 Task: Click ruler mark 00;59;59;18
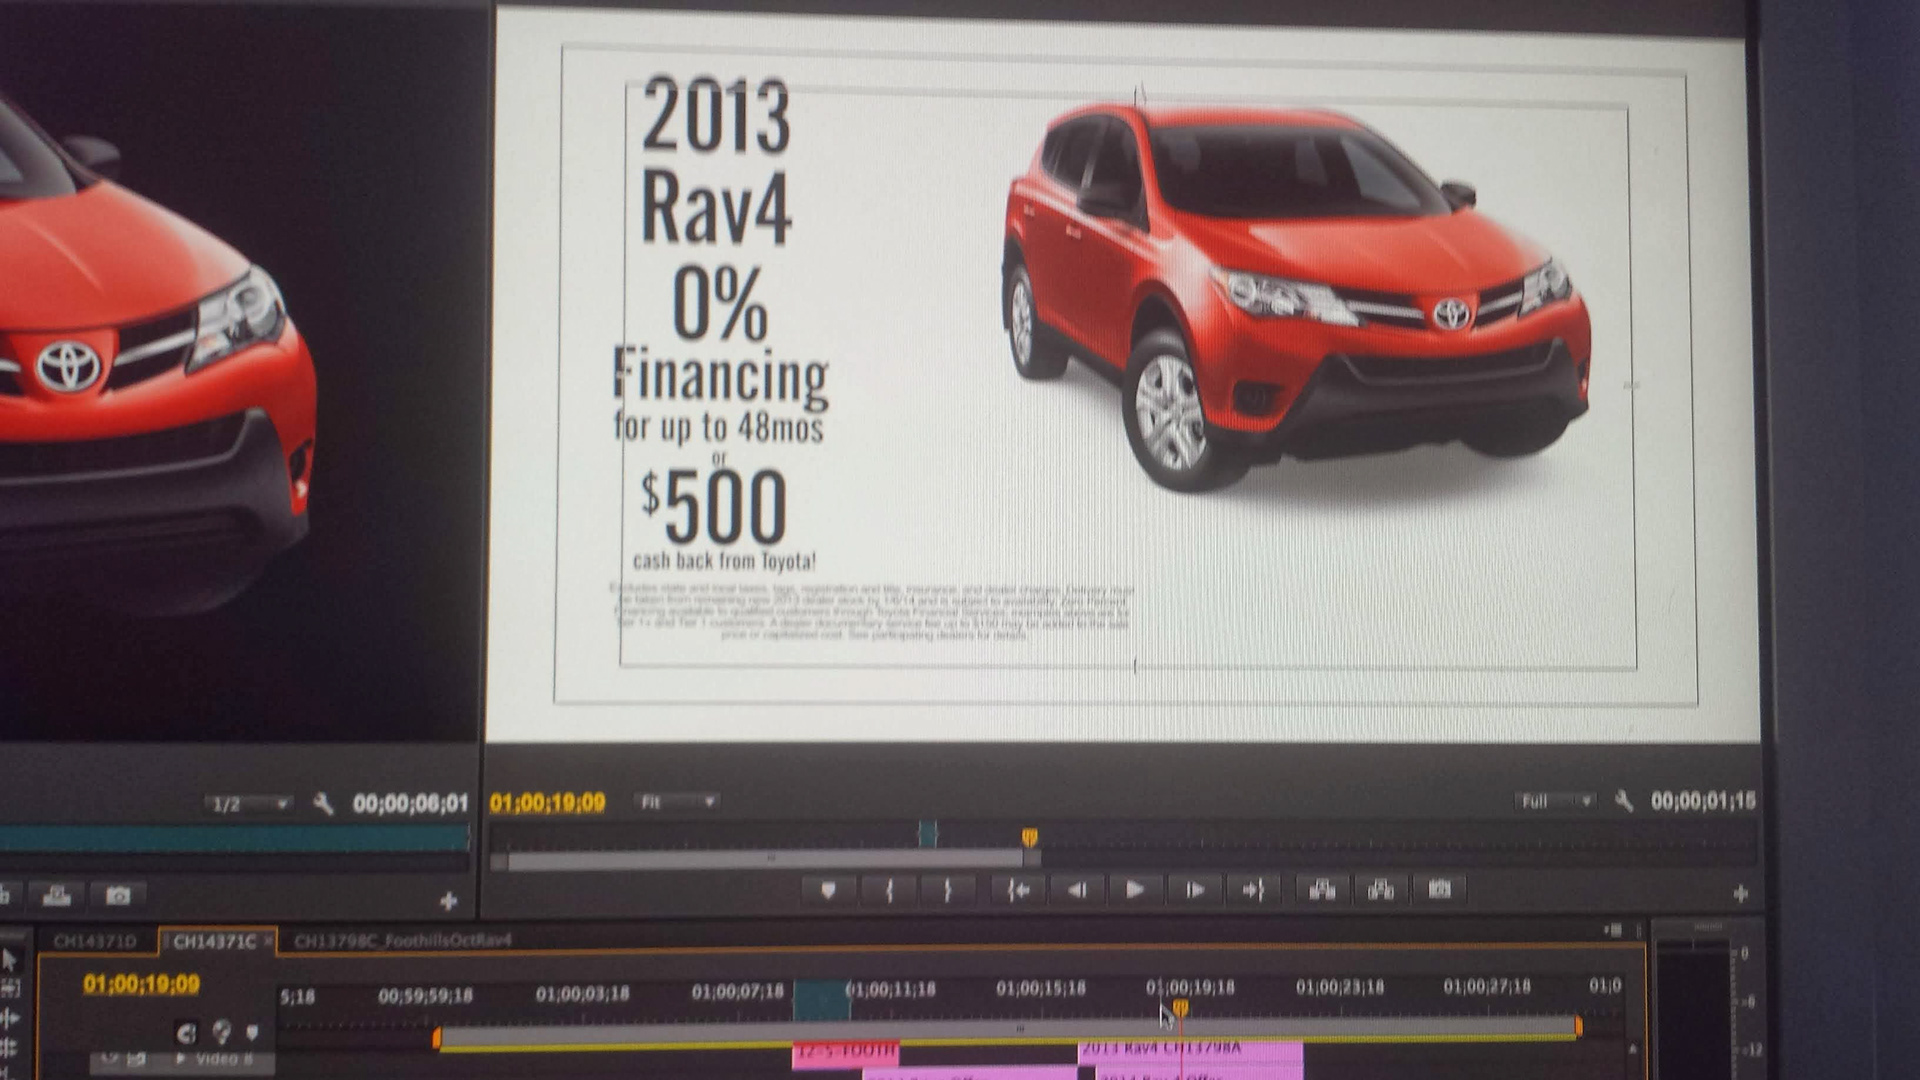click(425, 996)
